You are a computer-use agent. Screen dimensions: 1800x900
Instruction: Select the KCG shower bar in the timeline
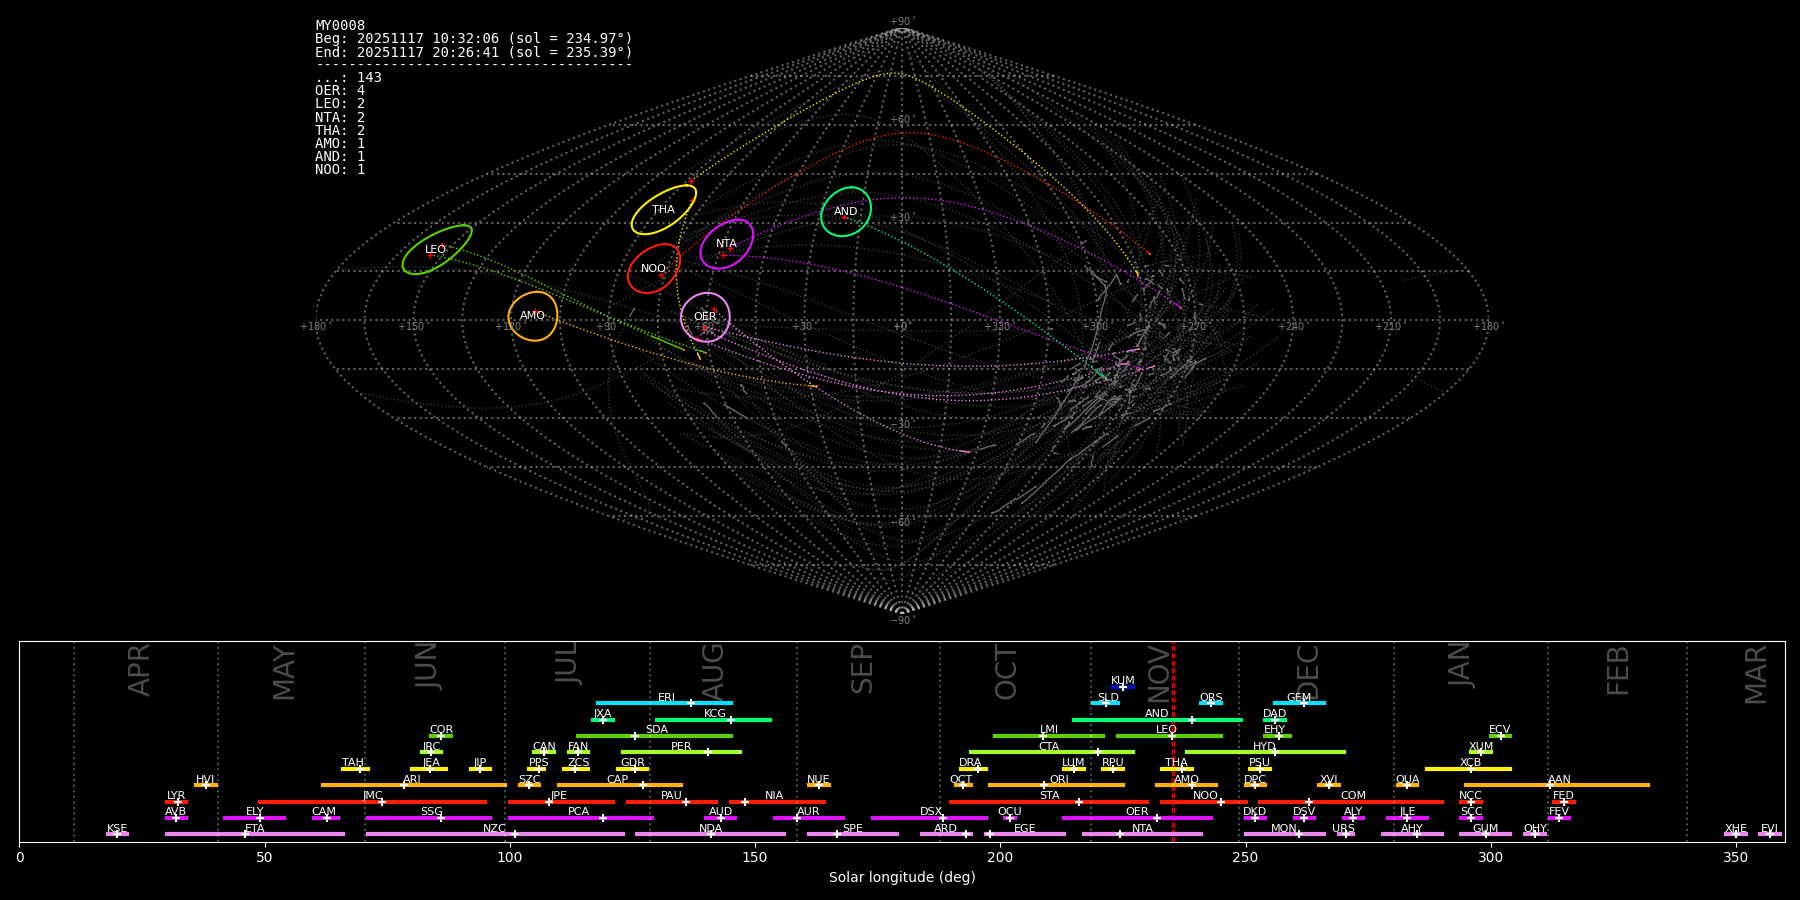coord(713,720)
